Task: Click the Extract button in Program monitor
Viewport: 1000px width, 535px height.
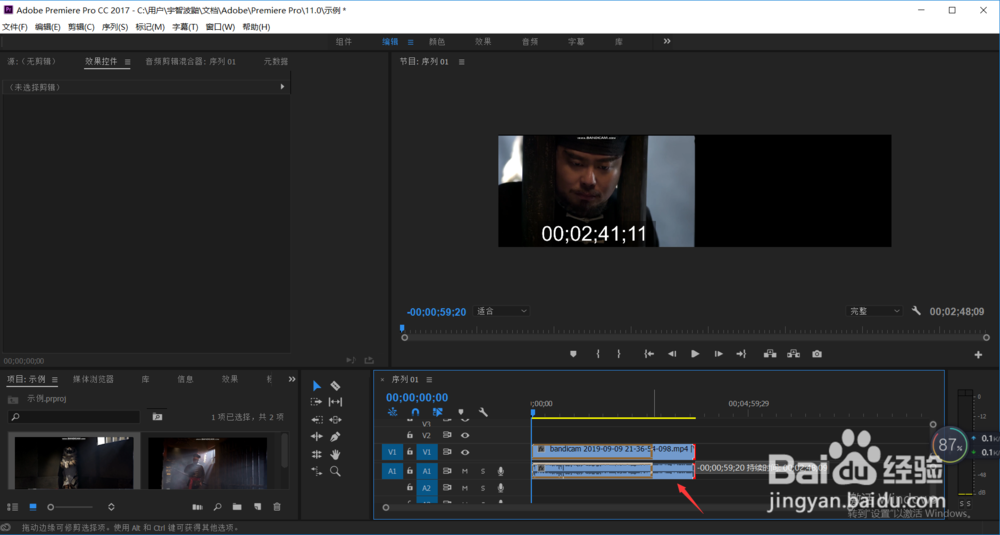Action: pos(793,354)
